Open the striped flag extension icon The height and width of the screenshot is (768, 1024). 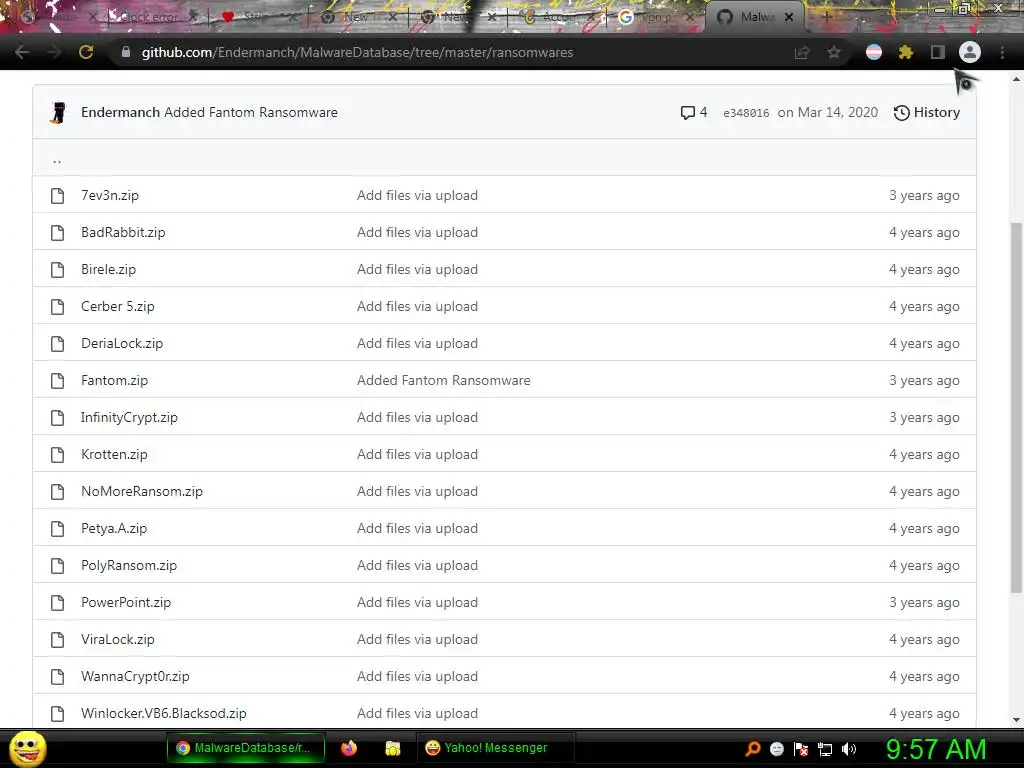point(874,52)
